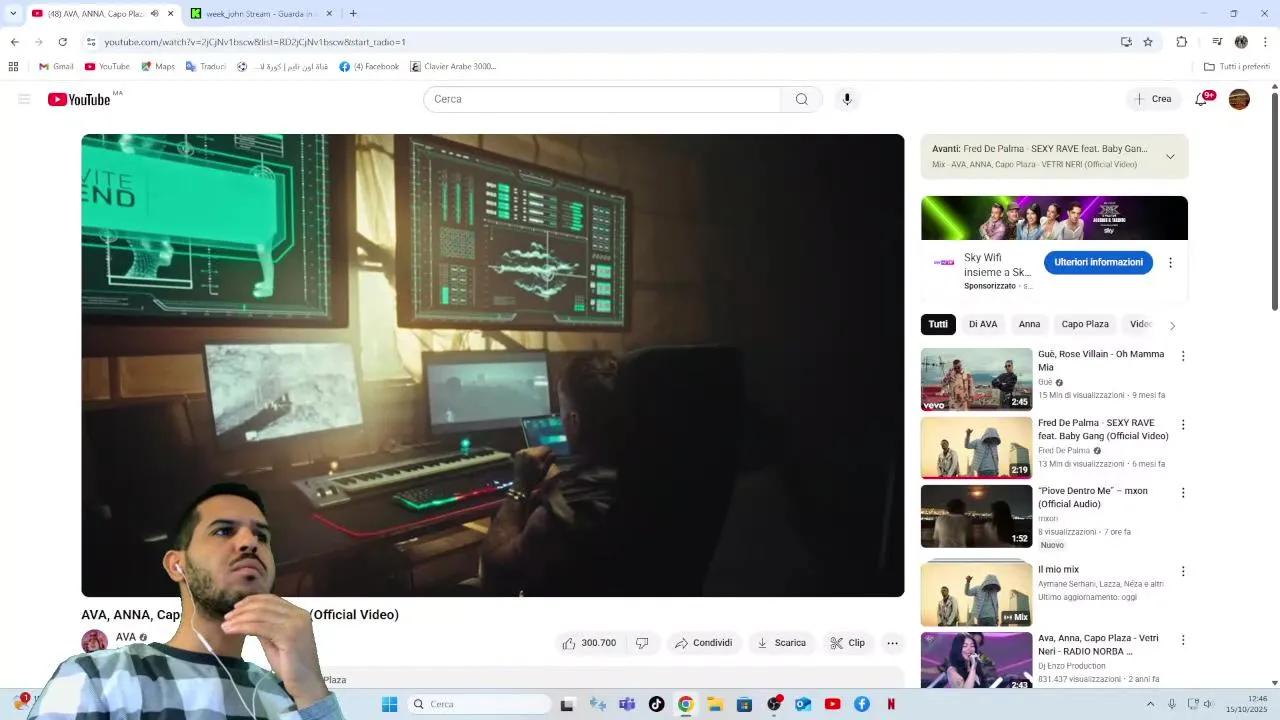Open options menu for Sky Wifi ad
1280x720 pixels.
tap(1170, 263)
